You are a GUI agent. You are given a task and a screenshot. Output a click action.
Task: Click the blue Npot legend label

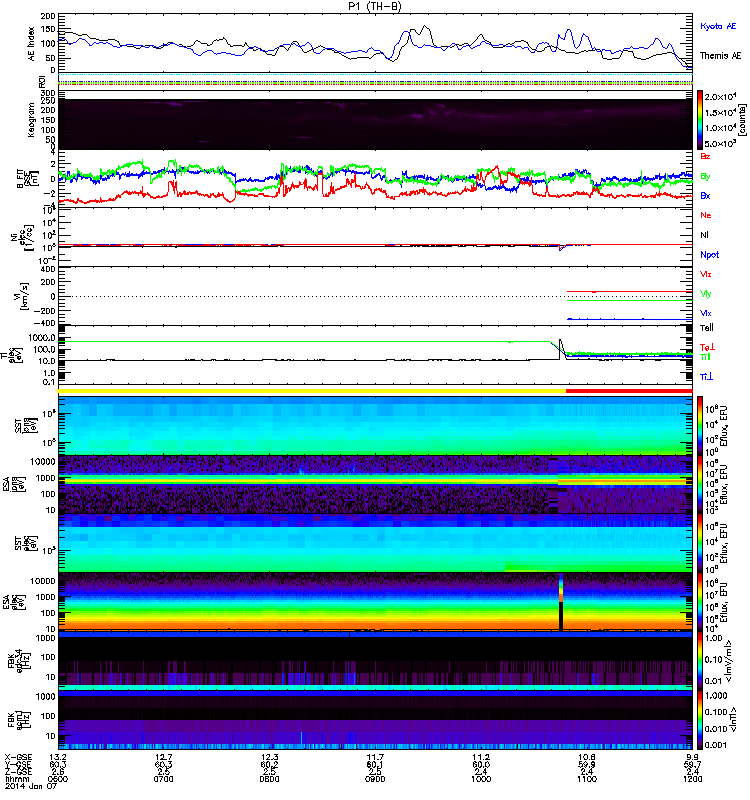point(710,255)
